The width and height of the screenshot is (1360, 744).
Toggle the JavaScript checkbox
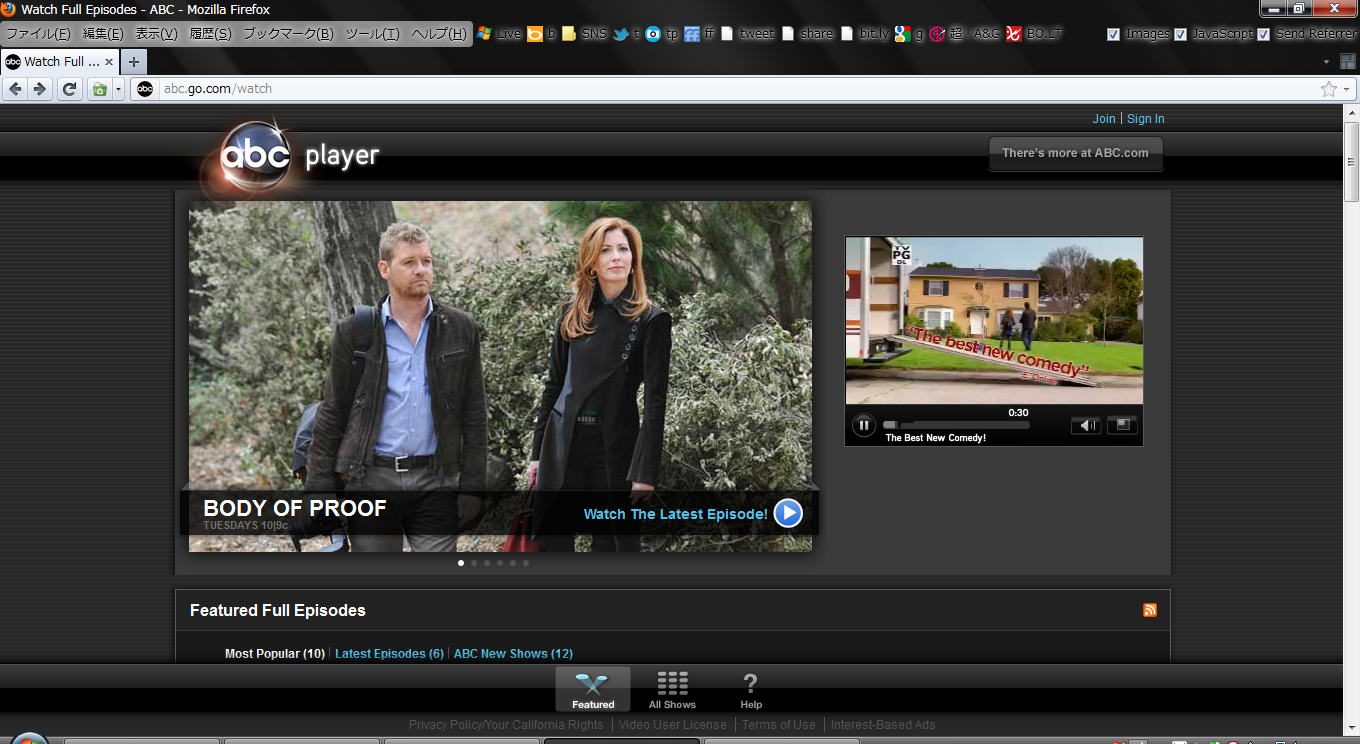[x=1181, y=34]
